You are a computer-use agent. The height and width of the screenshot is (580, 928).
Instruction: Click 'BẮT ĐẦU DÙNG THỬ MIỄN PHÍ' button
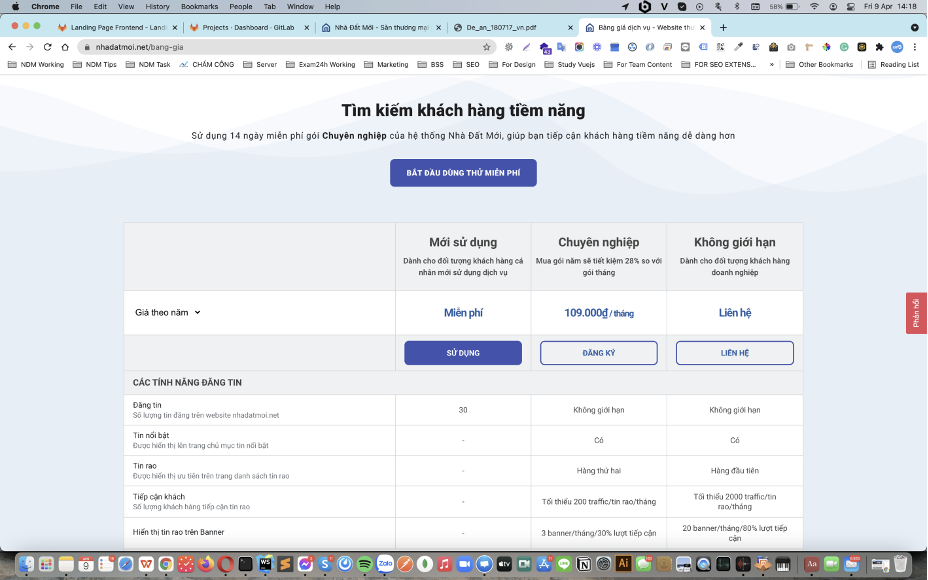(463, 173)
